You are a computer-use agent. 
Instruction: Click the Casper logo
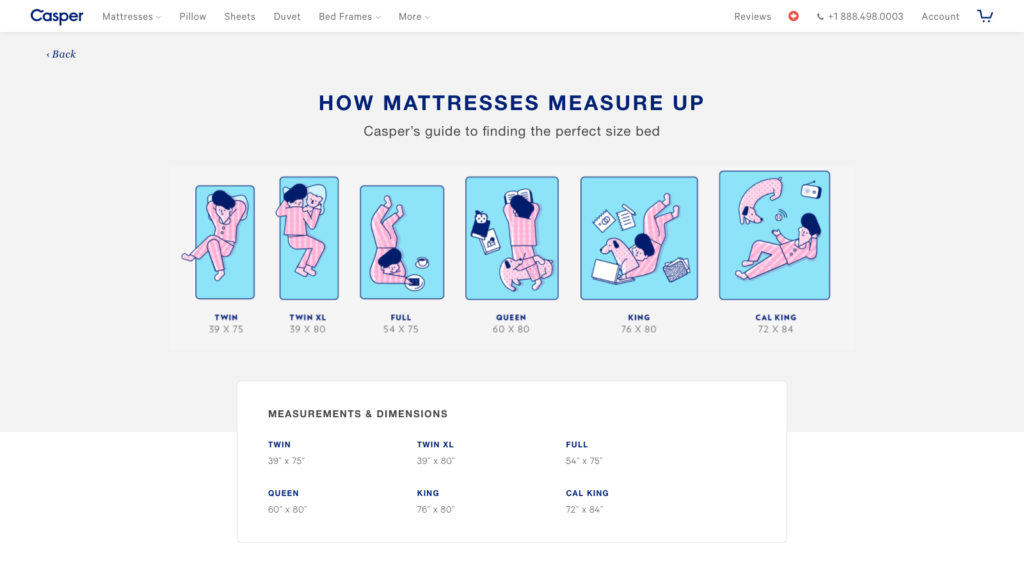[56, 16]
